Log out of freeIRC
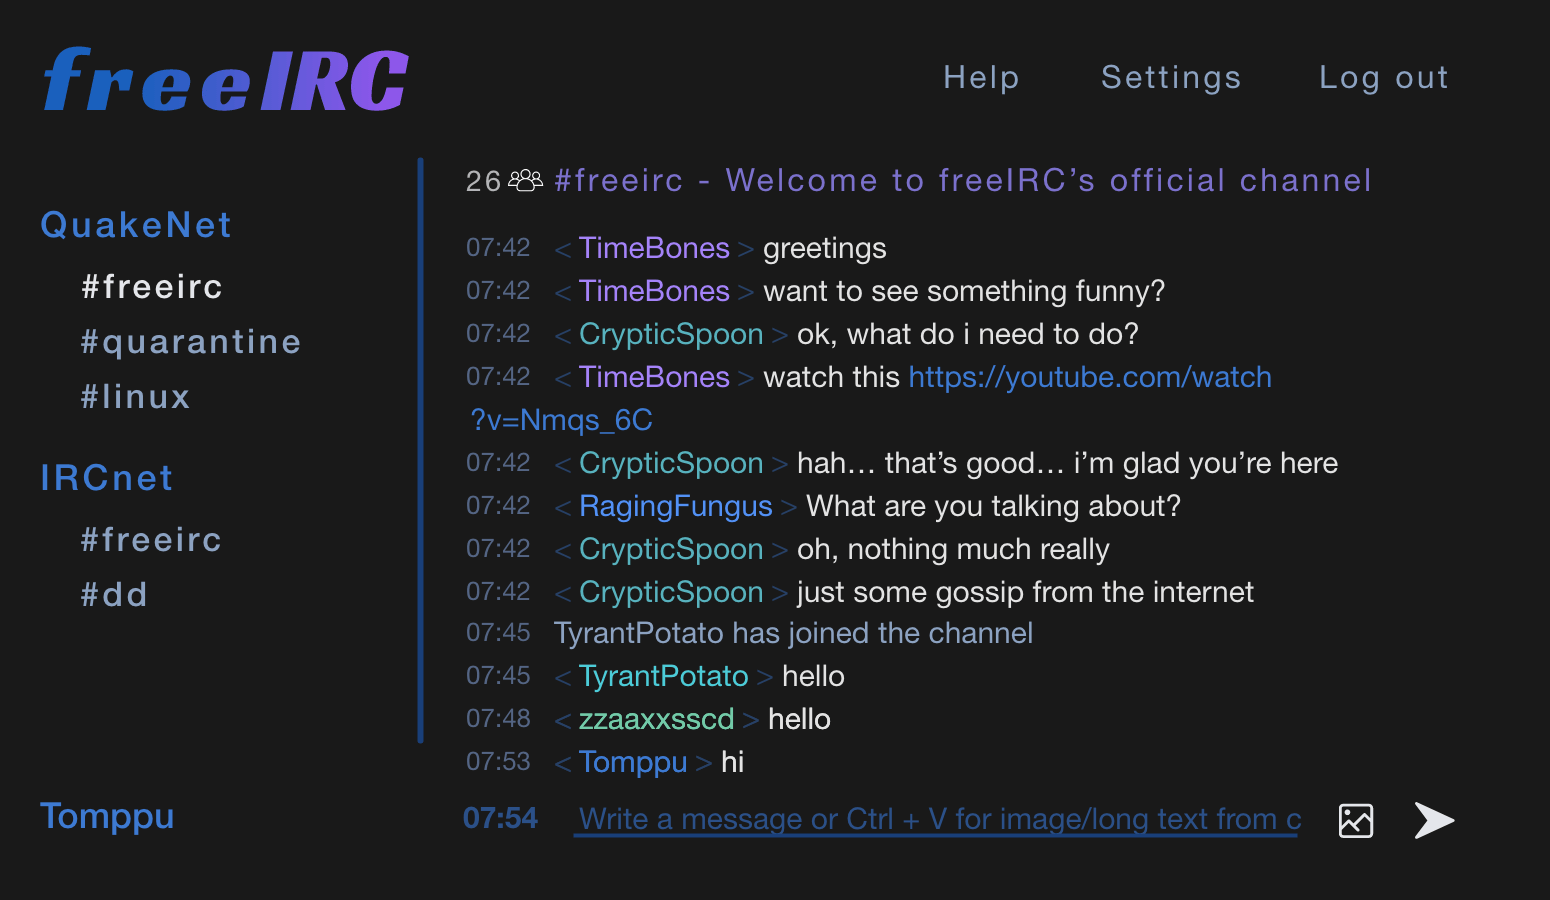This screenshot has width=1550, height=900. pyautogui.click(x=1383, y=77)
